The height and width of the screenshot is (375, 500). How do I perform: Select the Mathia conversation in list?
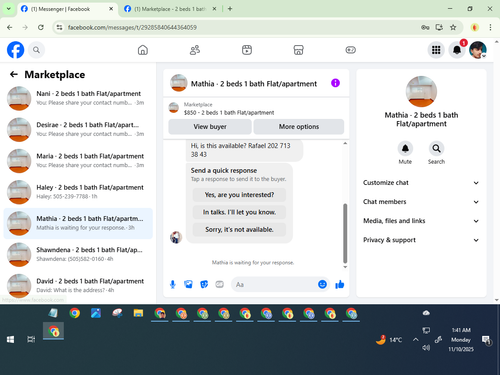tap(78, 223)
